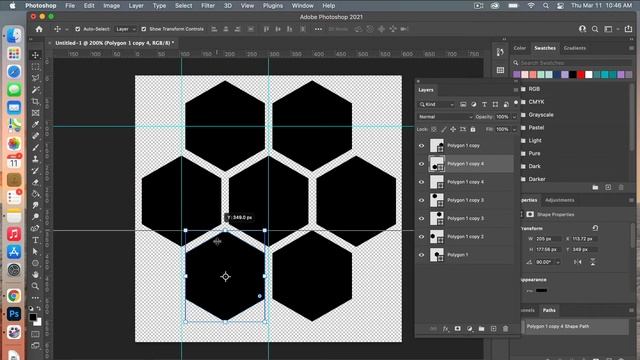Toggle lock position in Layers panel
Image resolution: width=640 pixels, height=360 pixels.
(453, 129)
